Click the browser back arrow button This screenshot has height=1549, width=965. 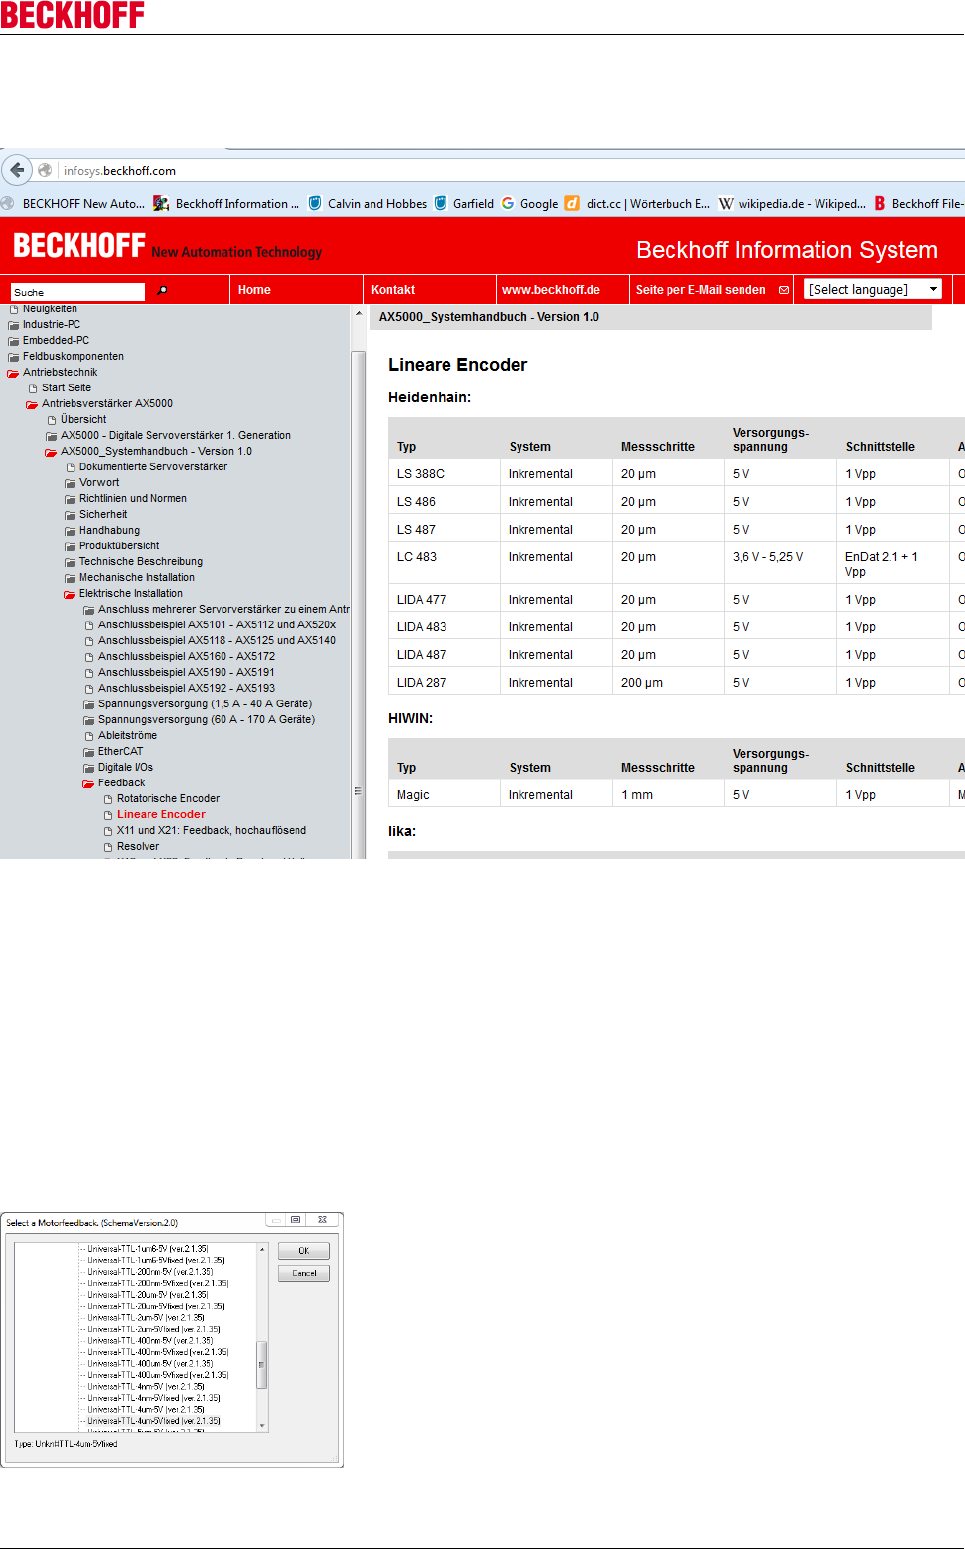pyautogui.click(x=17, y=170)
